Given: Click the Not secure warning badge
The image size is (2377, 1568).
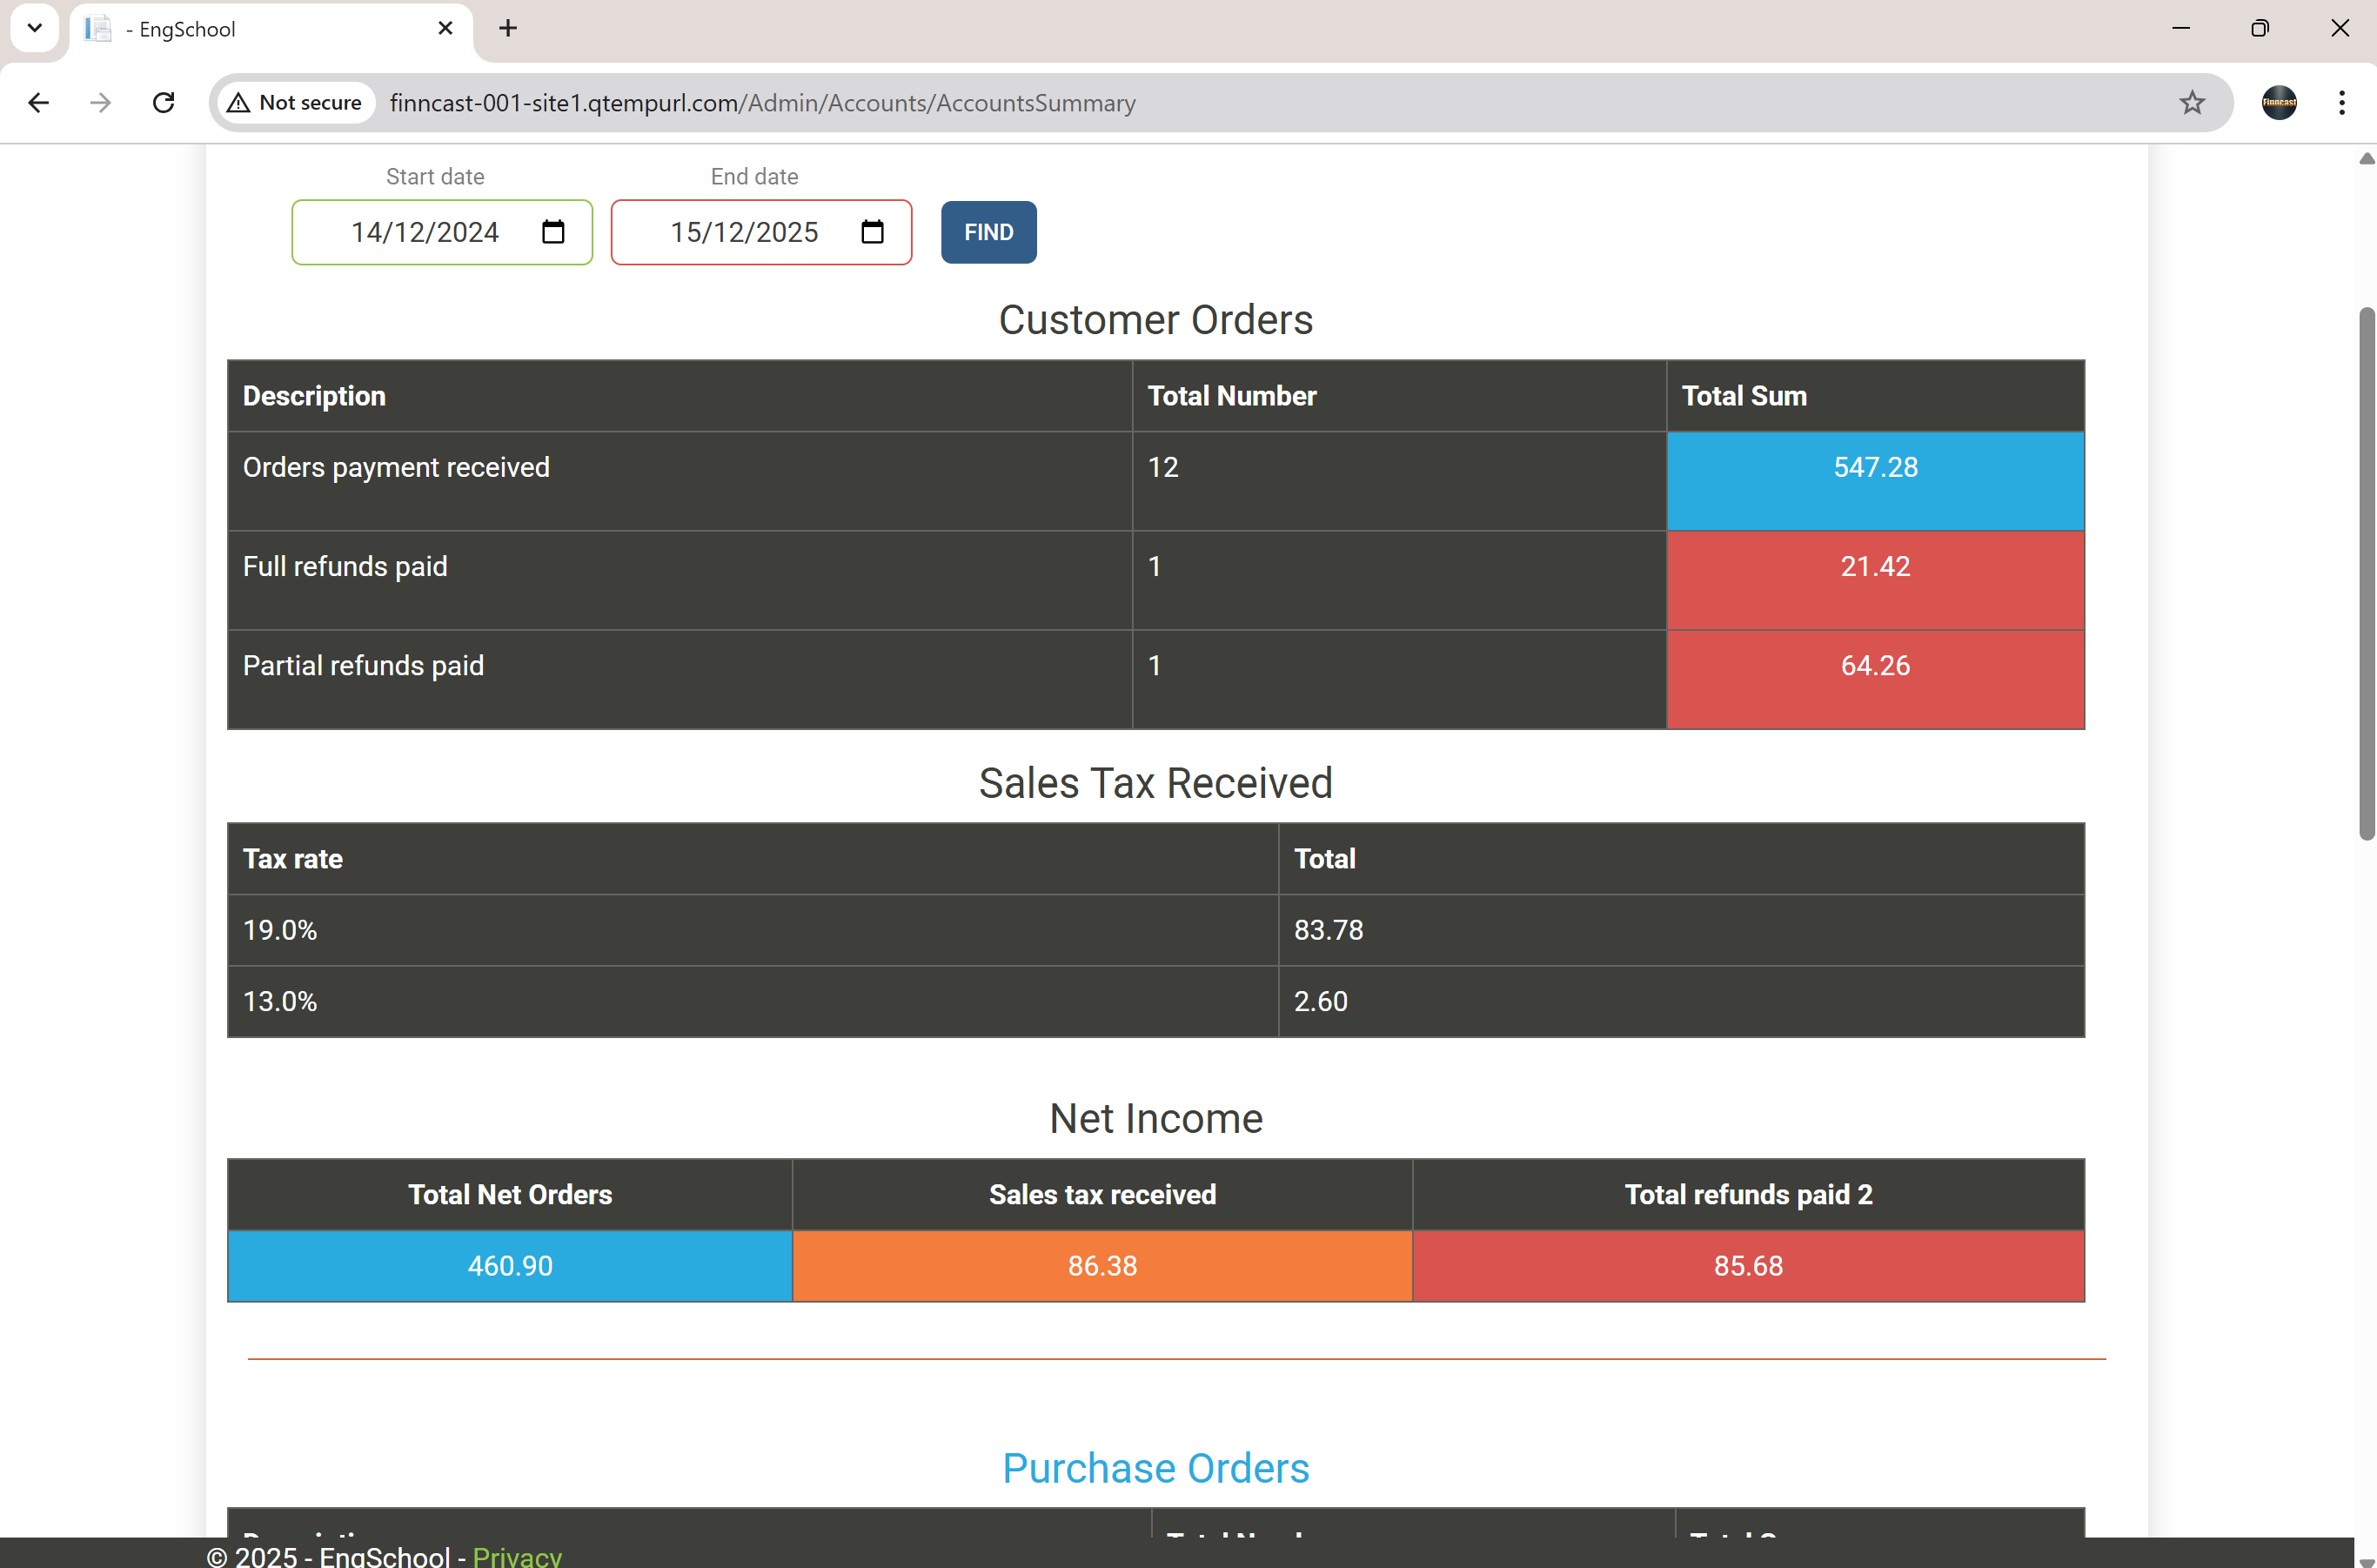Looking at the screenshot, I should tap(294, 102).
